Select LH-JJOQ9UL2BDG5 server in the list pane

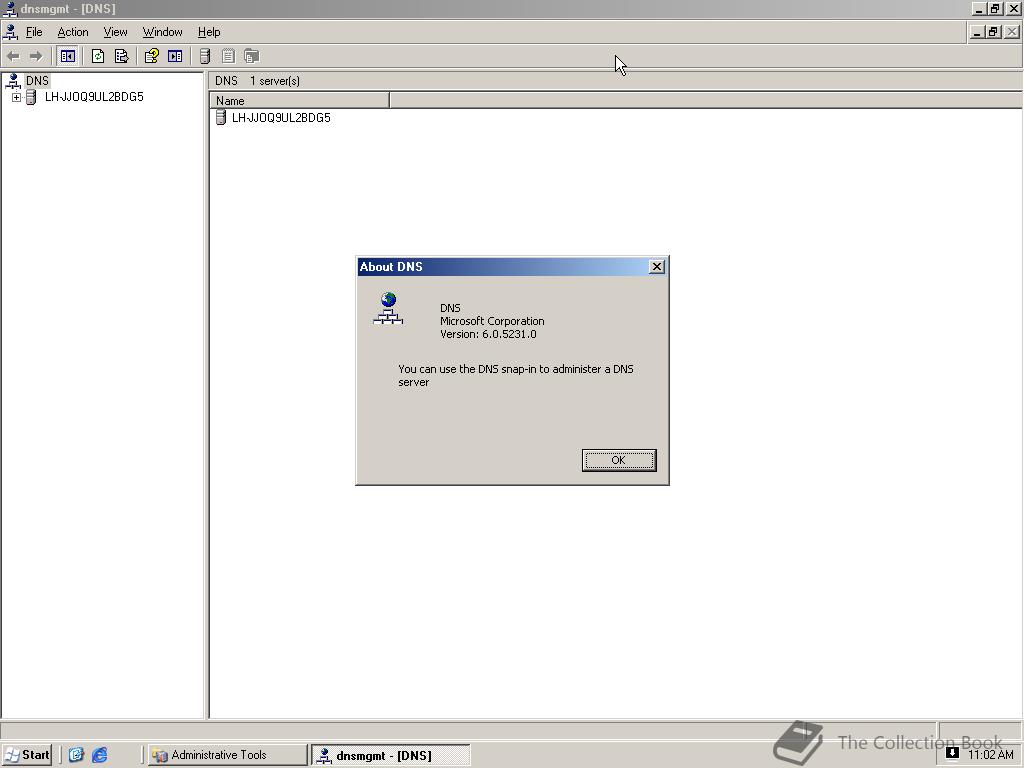[x=281, y=118]
